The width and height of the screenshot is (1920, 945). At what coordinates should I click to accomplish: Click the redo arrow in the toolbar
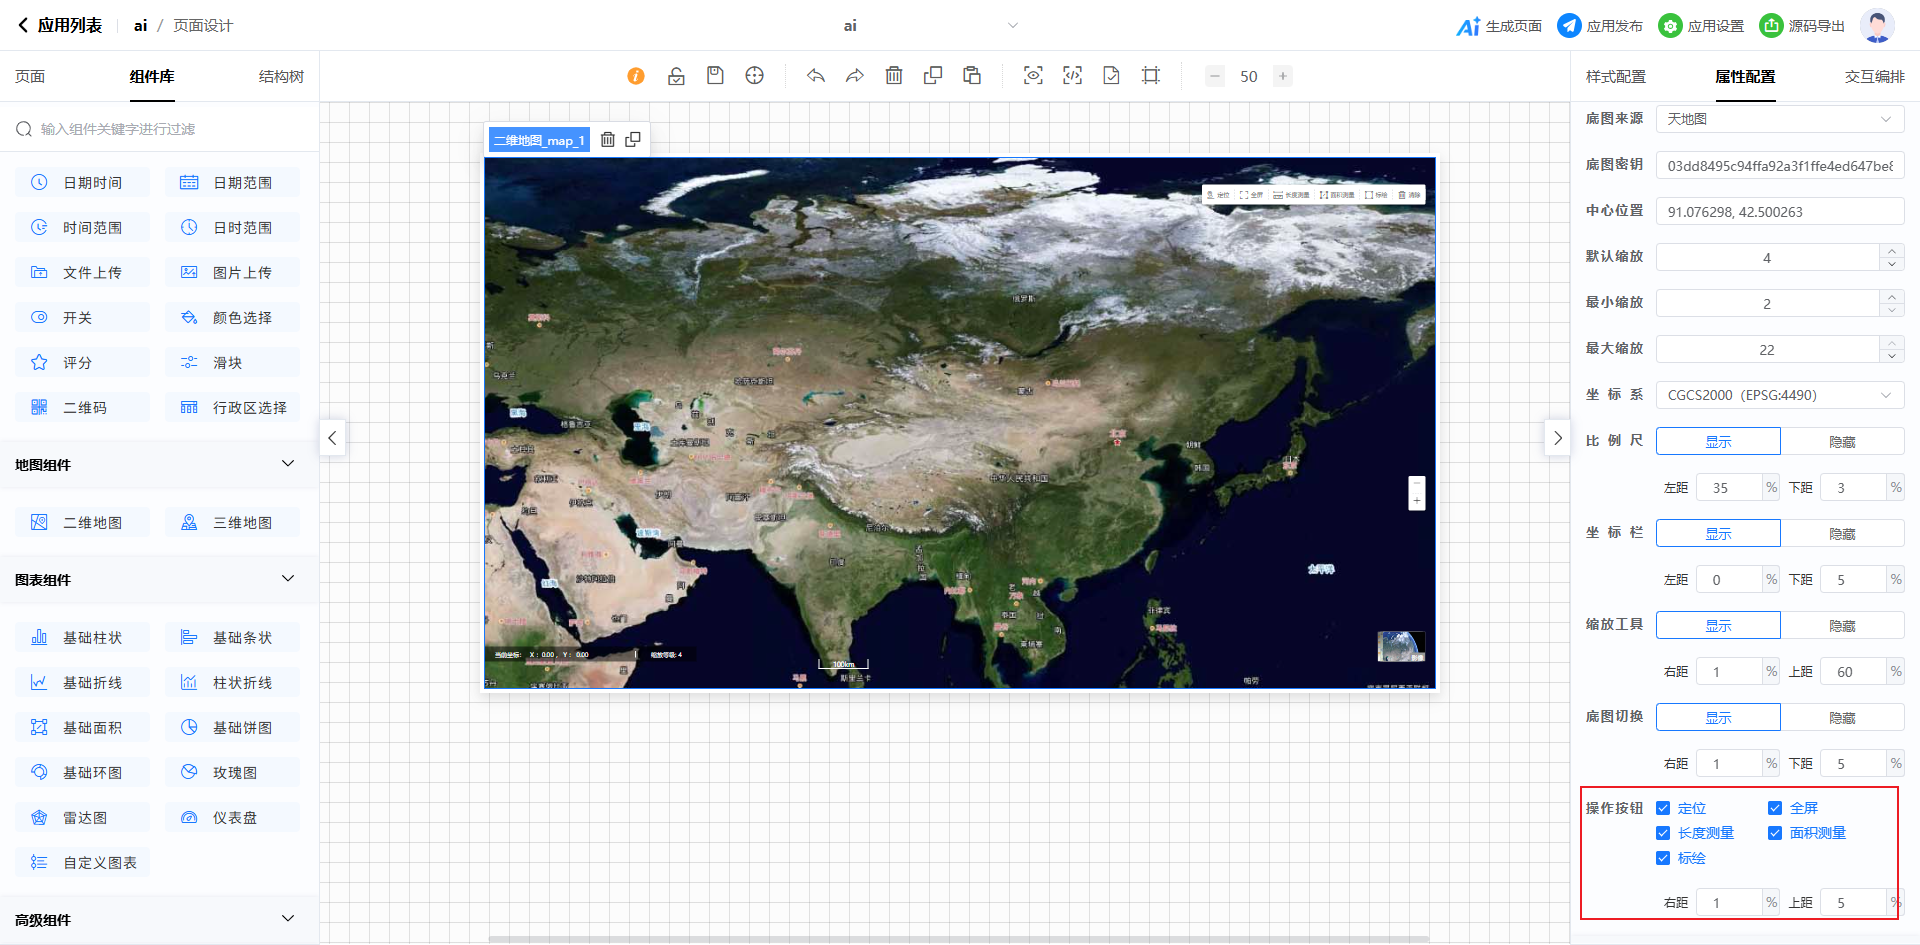[854, 76]
